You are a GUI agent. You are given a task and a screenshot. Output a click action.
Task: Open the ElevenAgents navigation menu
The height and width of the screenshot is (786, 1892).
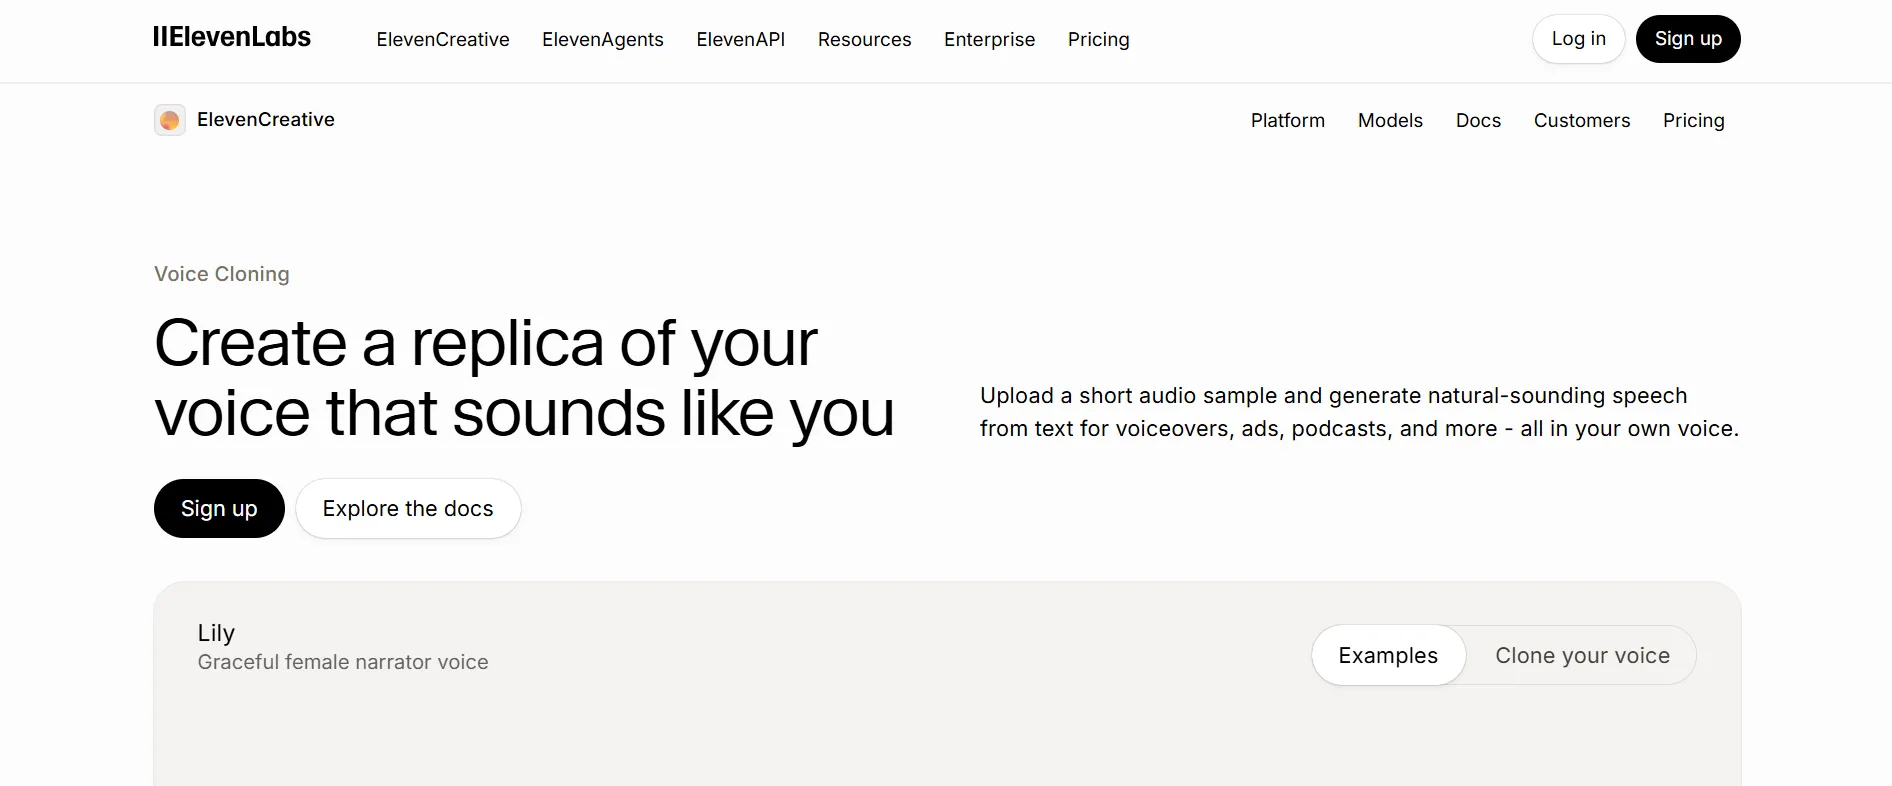[x=603, y=39]
